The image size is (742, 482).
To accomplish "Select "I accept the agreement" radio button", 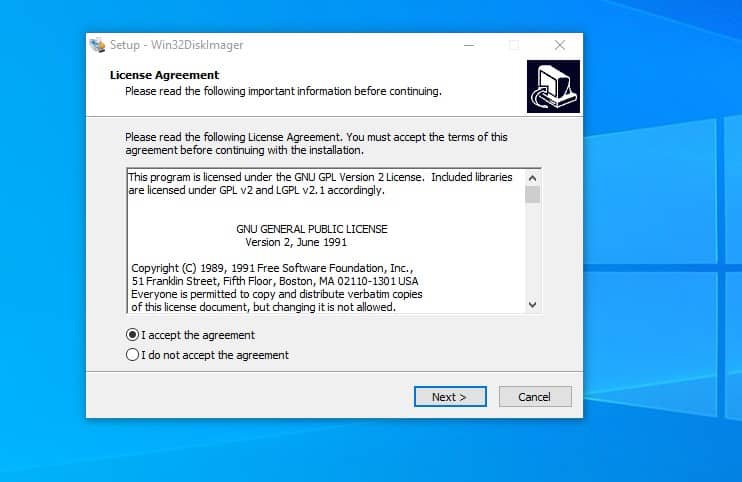I will (x=133, y=335).
